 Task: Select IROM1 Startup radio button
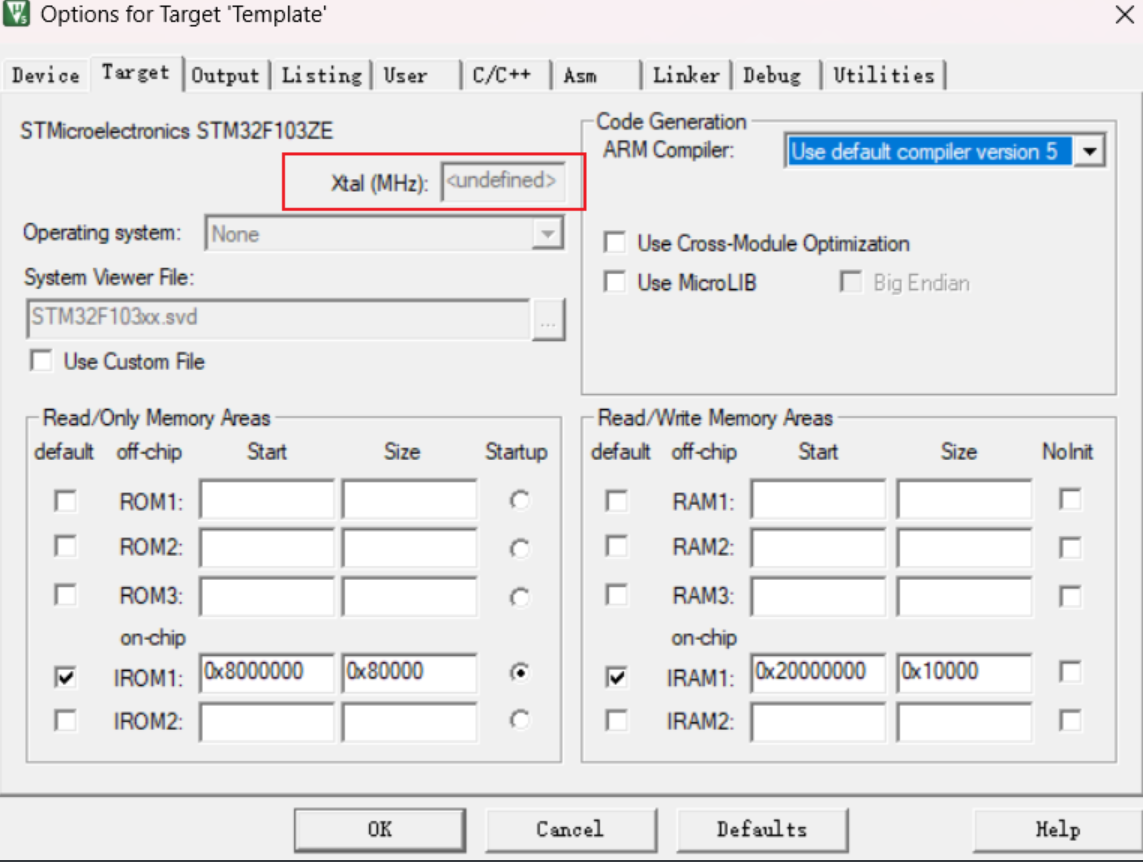tap(520, 672)
